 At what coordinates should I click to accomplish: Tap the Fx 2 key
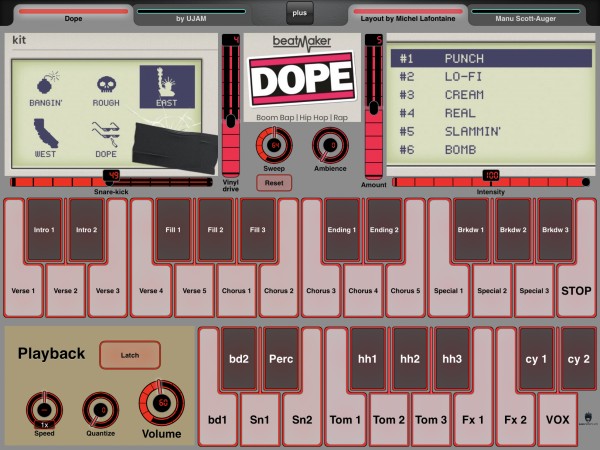click(x=515, y=420)
